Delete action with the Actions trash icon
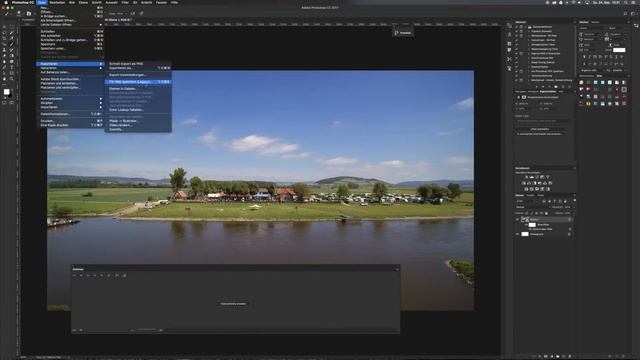Viewport: 640px width, 360px height. (569, 87)
